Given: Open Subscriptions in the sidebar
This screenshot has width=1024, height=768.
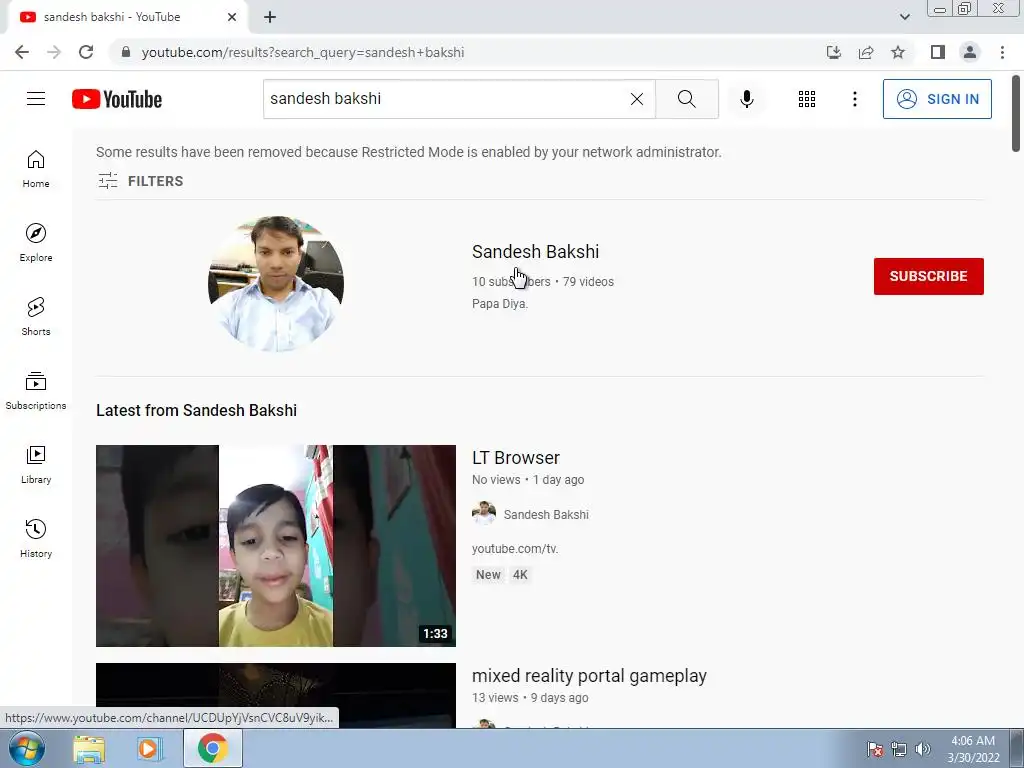Looking at the screenshot, I should pyautogui.click(x=36, y=391).
